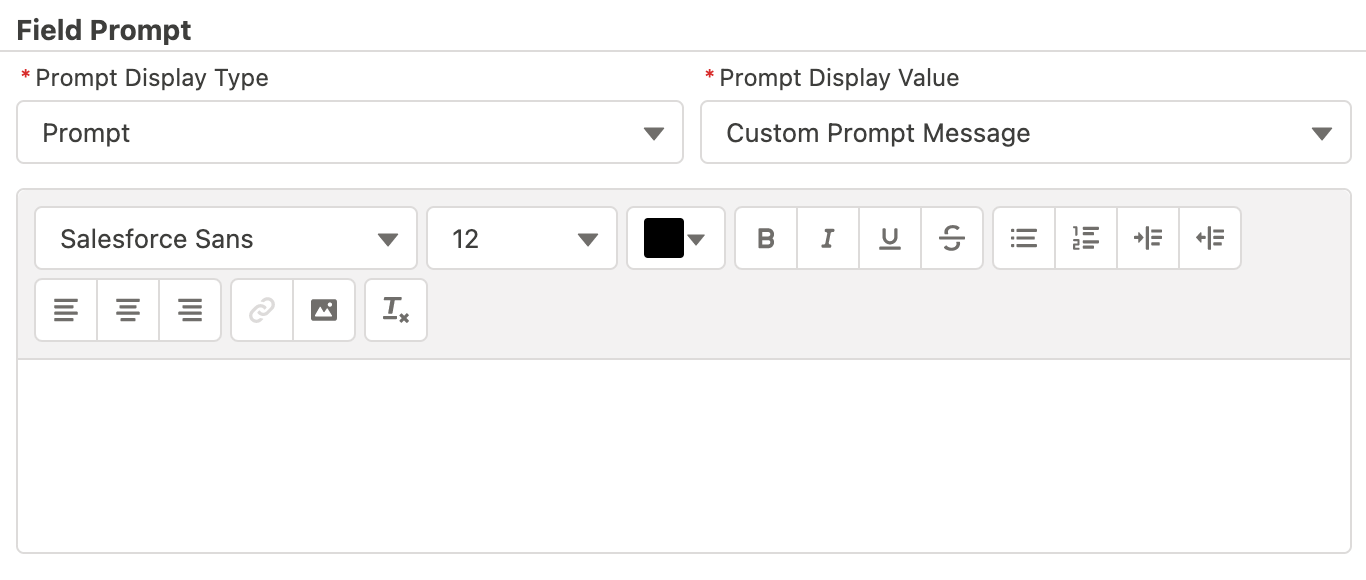The height and width of the screenshot is (580, 1366).
Task: Open the black text color picker
Action: [676, 239]
